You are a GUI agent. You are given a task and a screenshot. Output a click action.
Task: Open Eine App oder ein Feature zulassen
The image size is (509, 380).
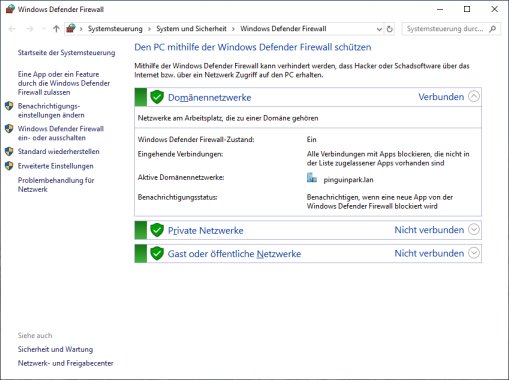(64, 83)
